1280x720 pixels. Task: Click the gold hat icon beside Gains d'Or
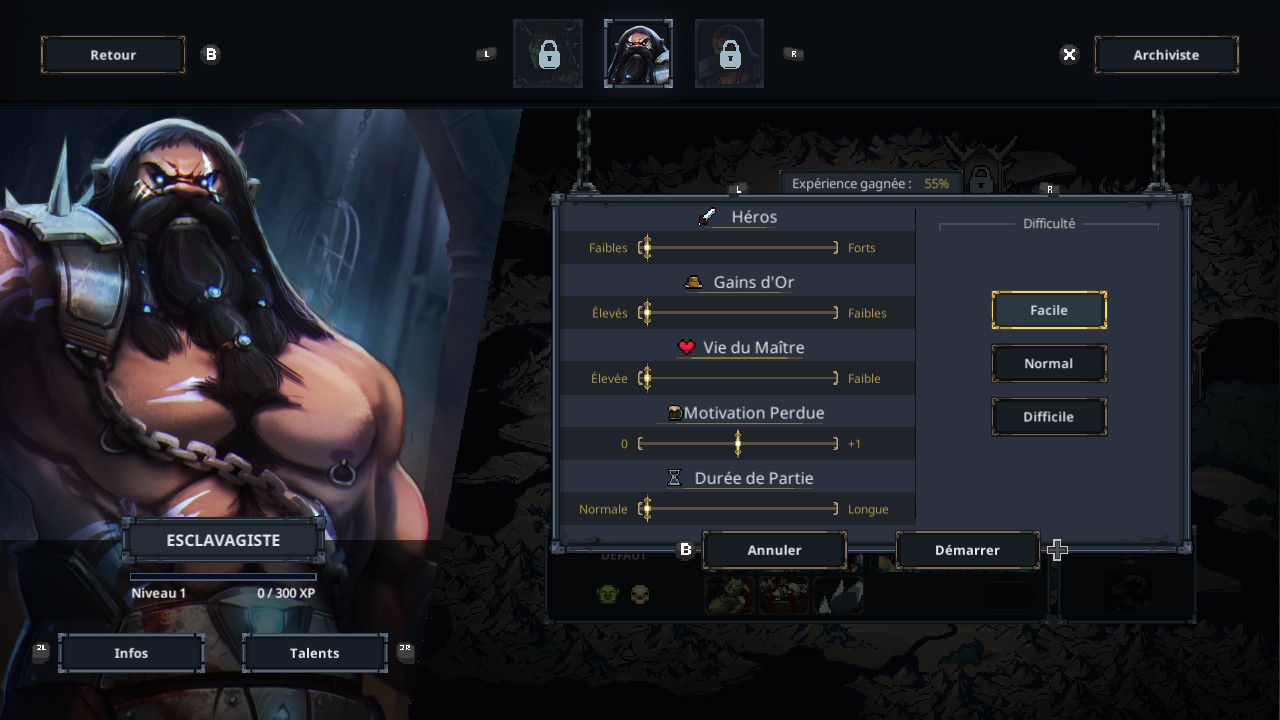point(693,282)
